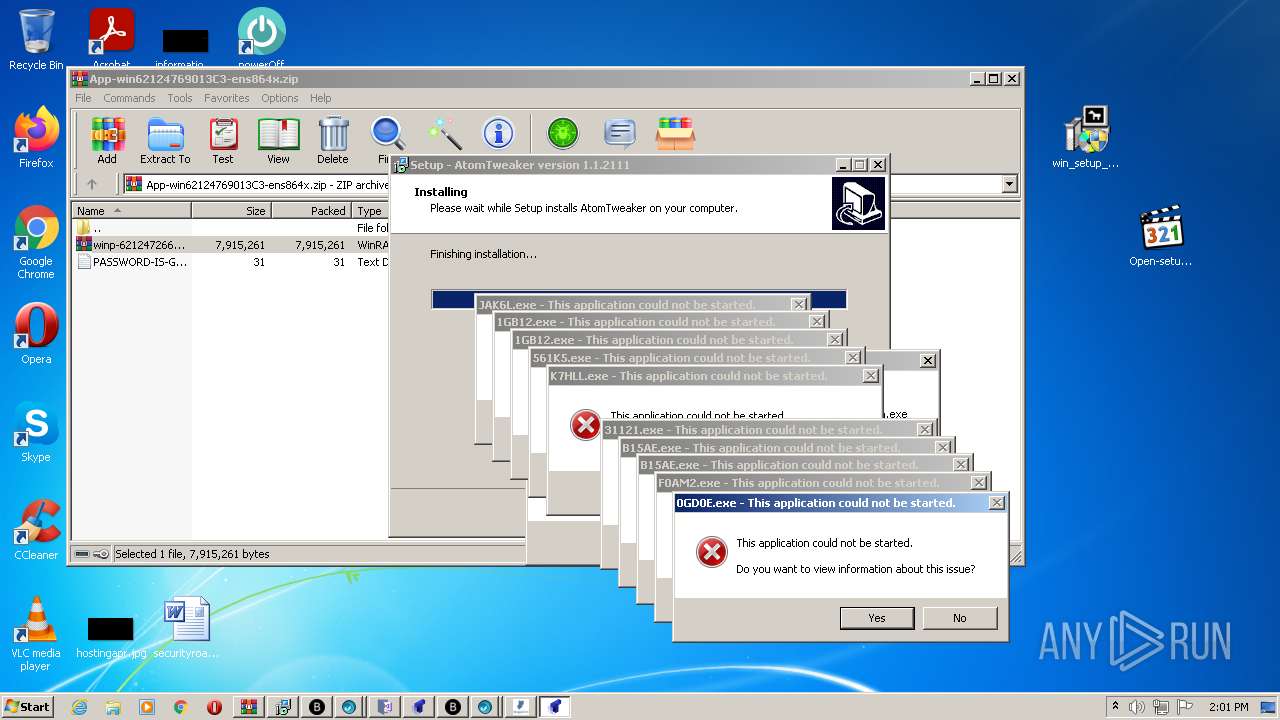The height and width of the screenshot is (720, 1280).
Task: Select the win_setup_... desktop icon
Action: 1086,138
